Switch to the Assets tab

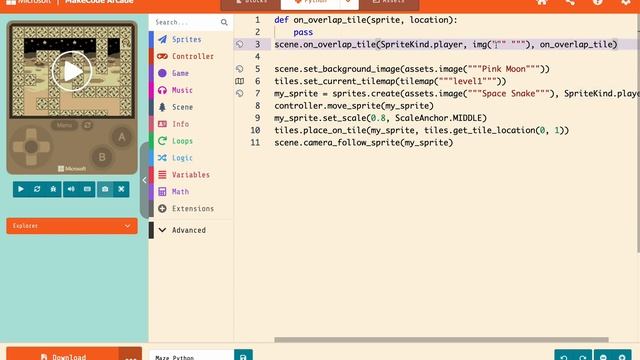[x=389, y=3]
